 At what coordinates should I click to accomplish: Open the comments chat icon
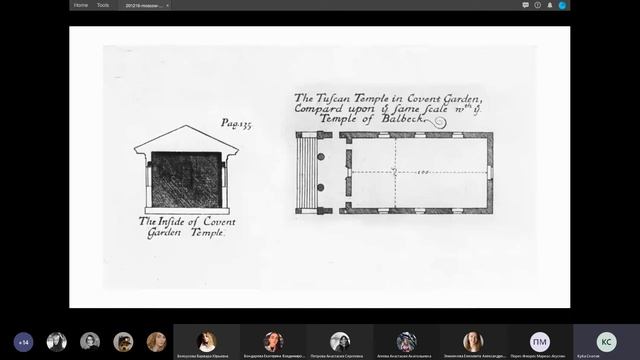click(x=525, y=5)
